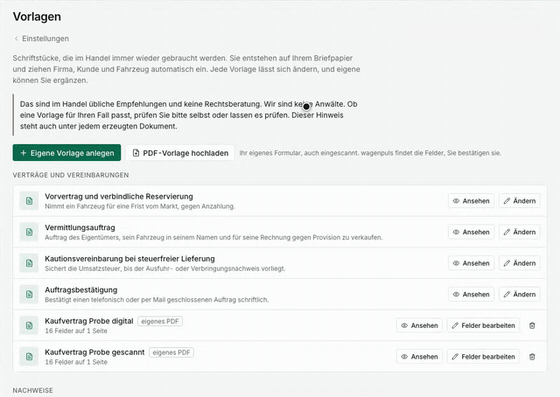Click the document icon of Auftragsbestätigung

pos(29,295)
